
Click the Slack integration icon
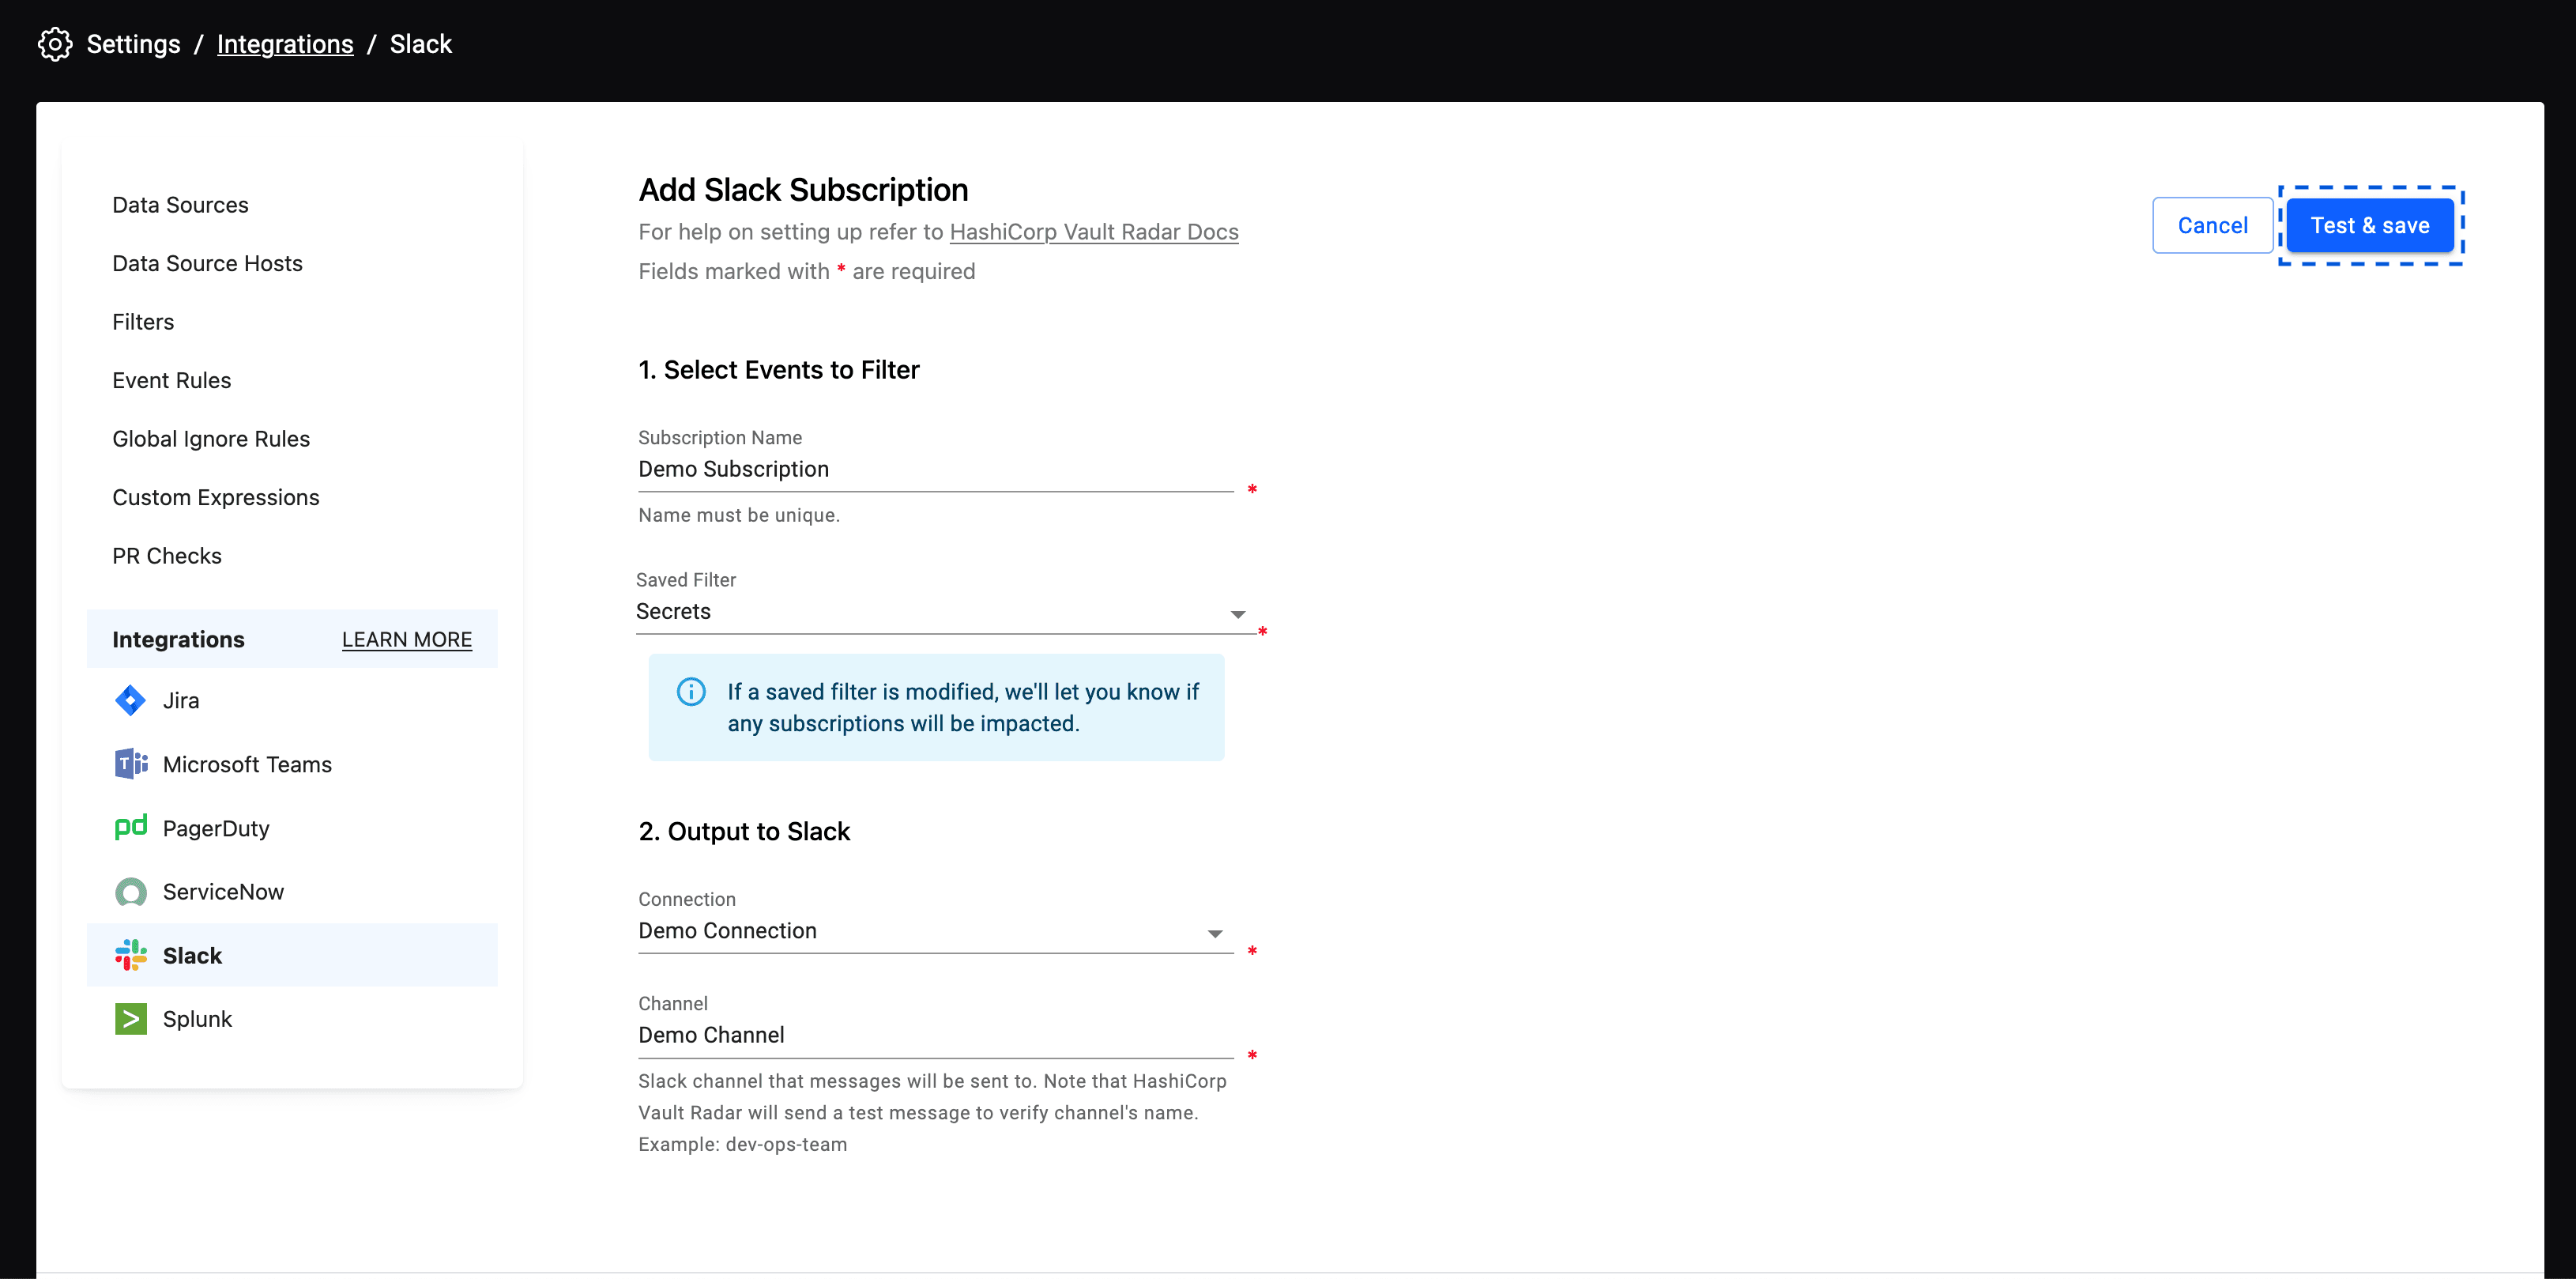131,953
